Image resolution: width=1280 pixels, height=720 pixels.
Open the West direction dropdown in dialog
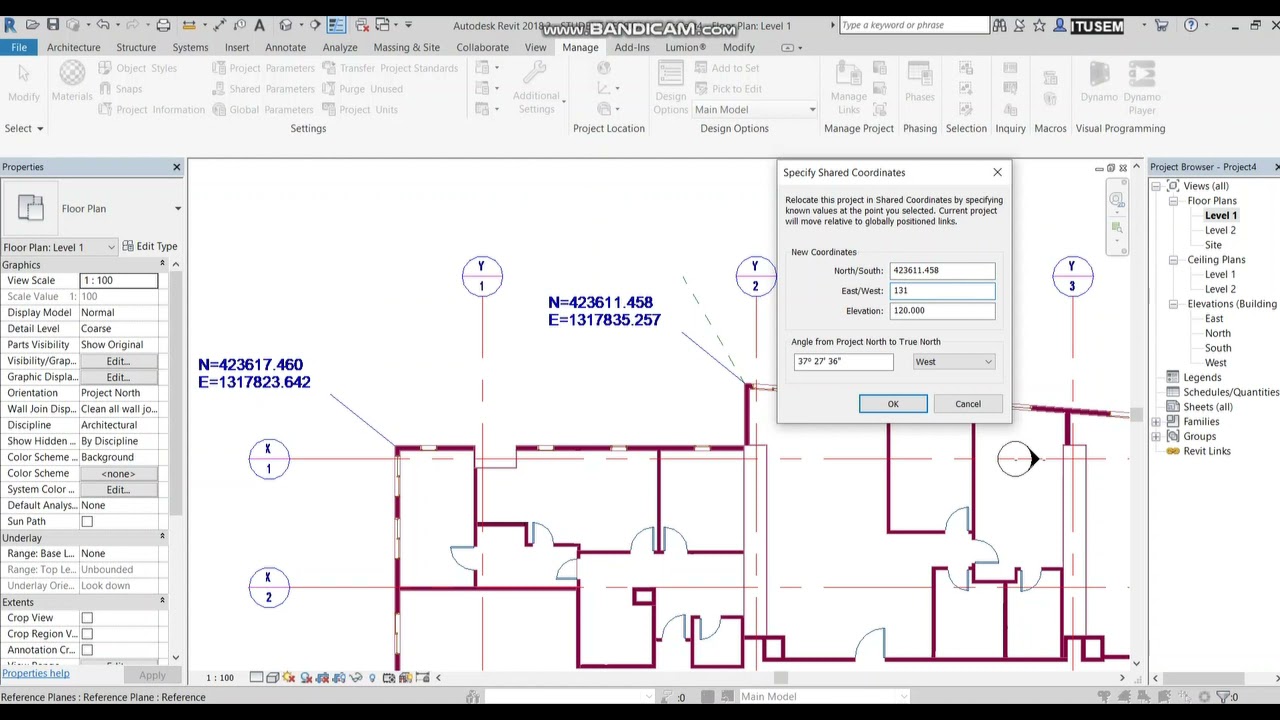(954, 362)
